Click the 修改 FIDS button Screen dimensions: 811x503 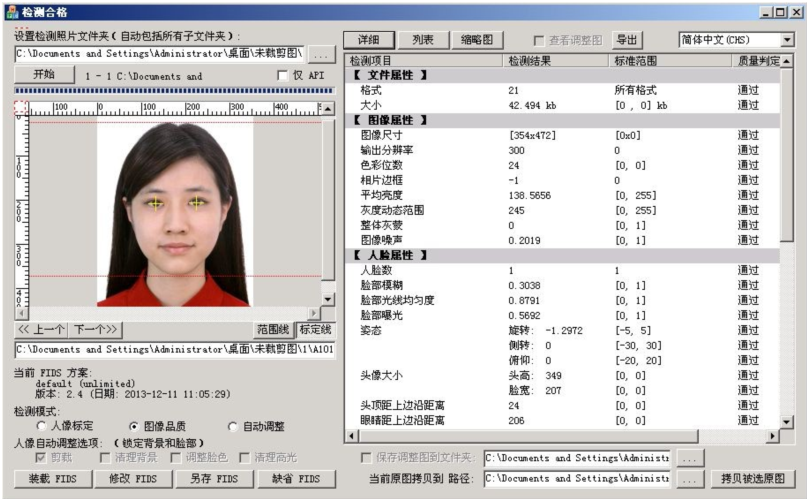[x=133, y=479]
